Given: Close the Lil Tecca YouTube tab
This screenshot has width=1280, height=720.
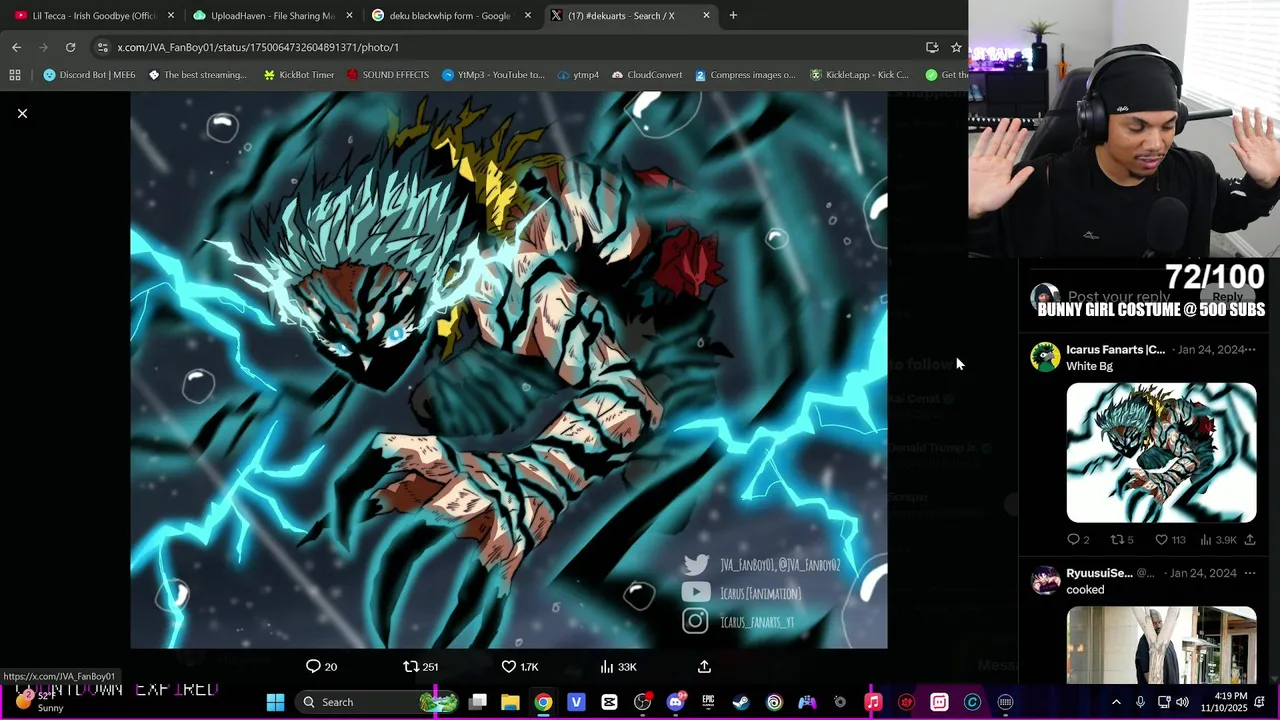Looking at the screenshot, I should point(170,15).
